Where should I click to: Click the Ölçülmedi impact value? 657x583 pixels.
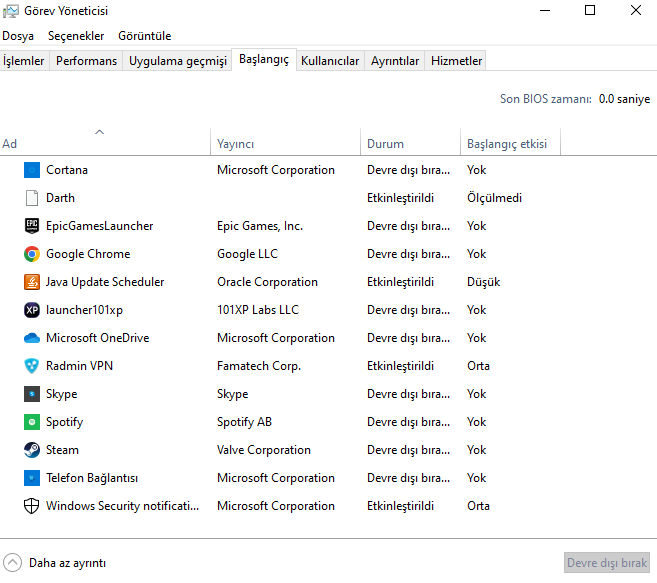click(494, 198)
